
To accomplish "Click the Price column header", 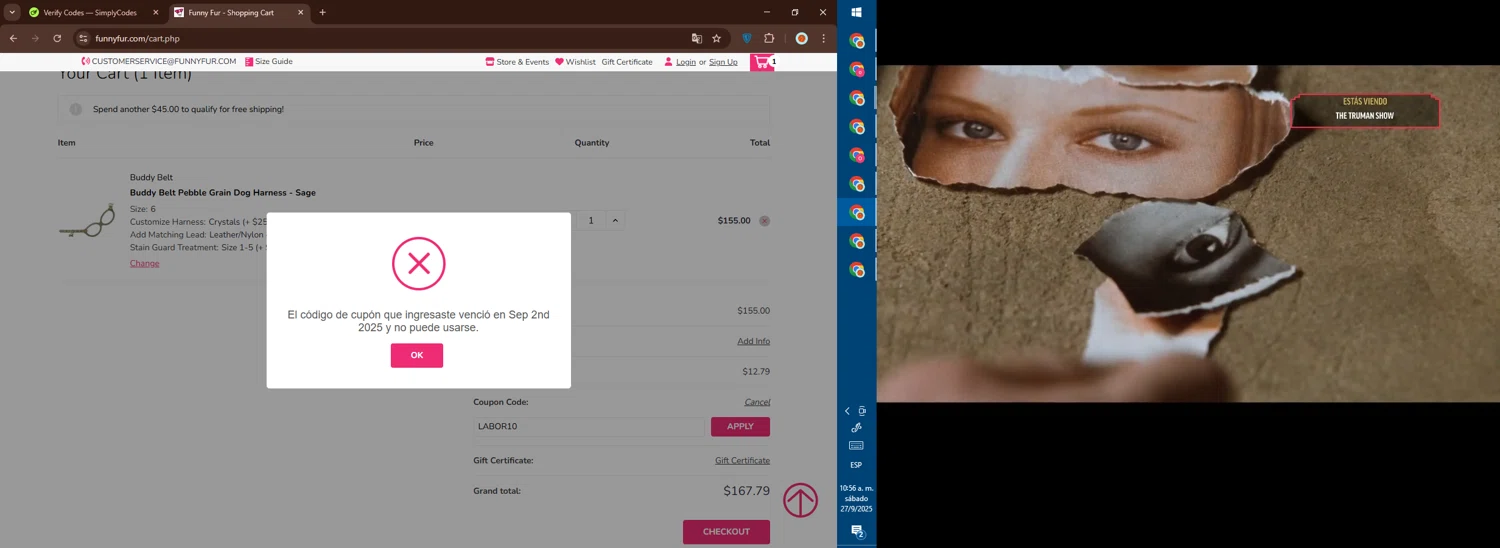I will point(424,143).
